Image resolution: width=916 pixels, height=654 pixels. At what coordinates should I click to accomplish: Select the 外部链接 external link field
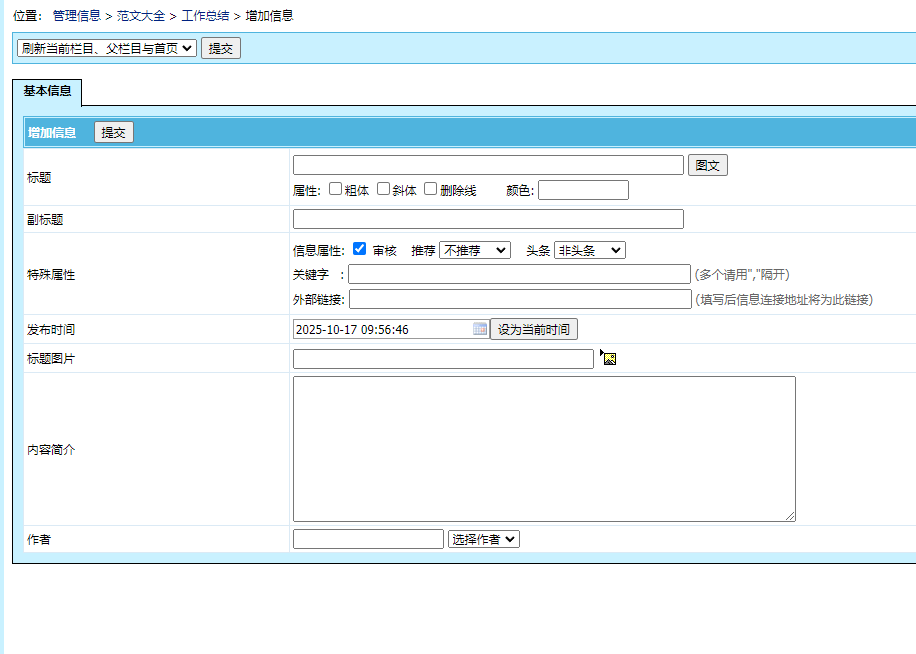click(520, 299)
